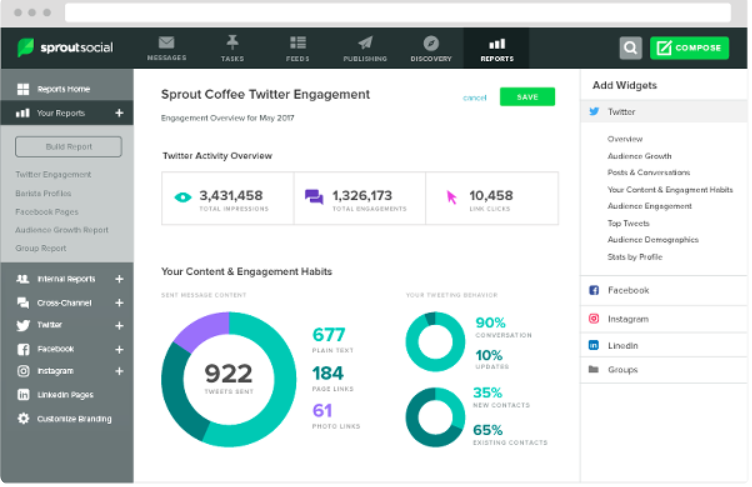The width and height of the screenshot is (752, 487).
Task: Open Tasks pin icon
Action: (x=232, y=42)
